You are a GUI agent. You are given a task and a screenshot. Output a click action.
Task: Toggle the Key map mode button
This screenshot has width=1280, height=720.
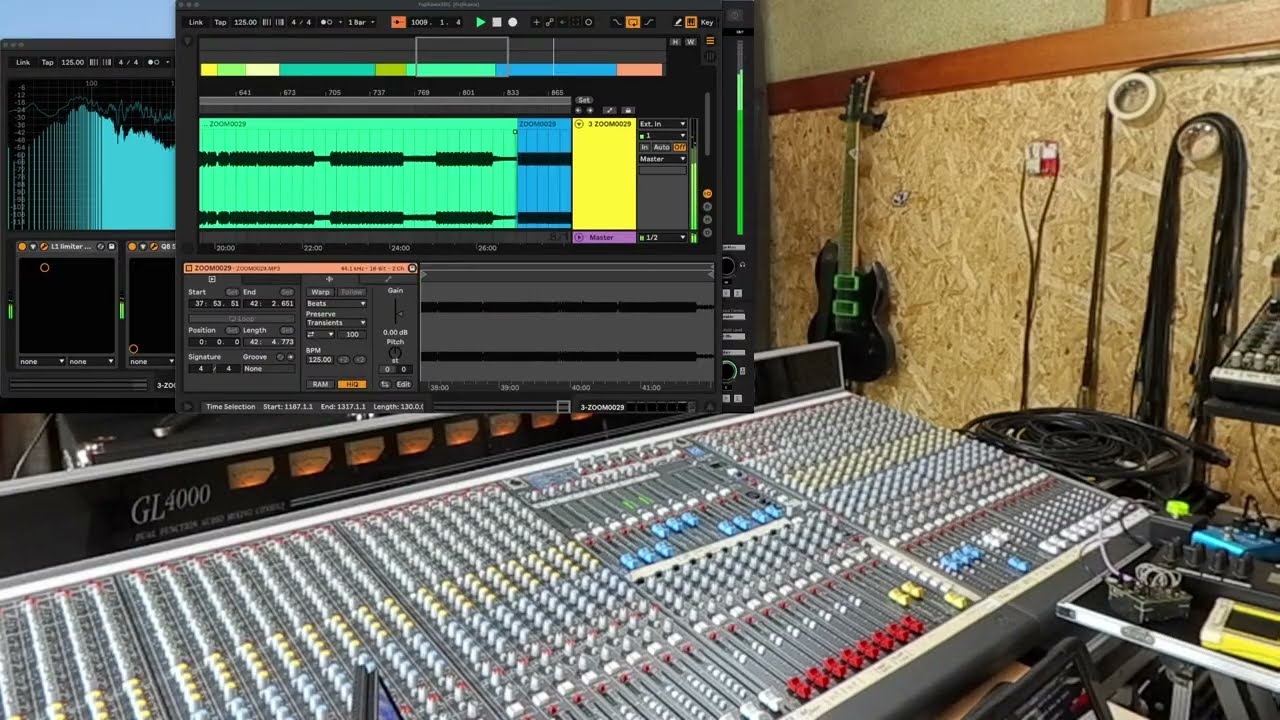coord(706,22)
